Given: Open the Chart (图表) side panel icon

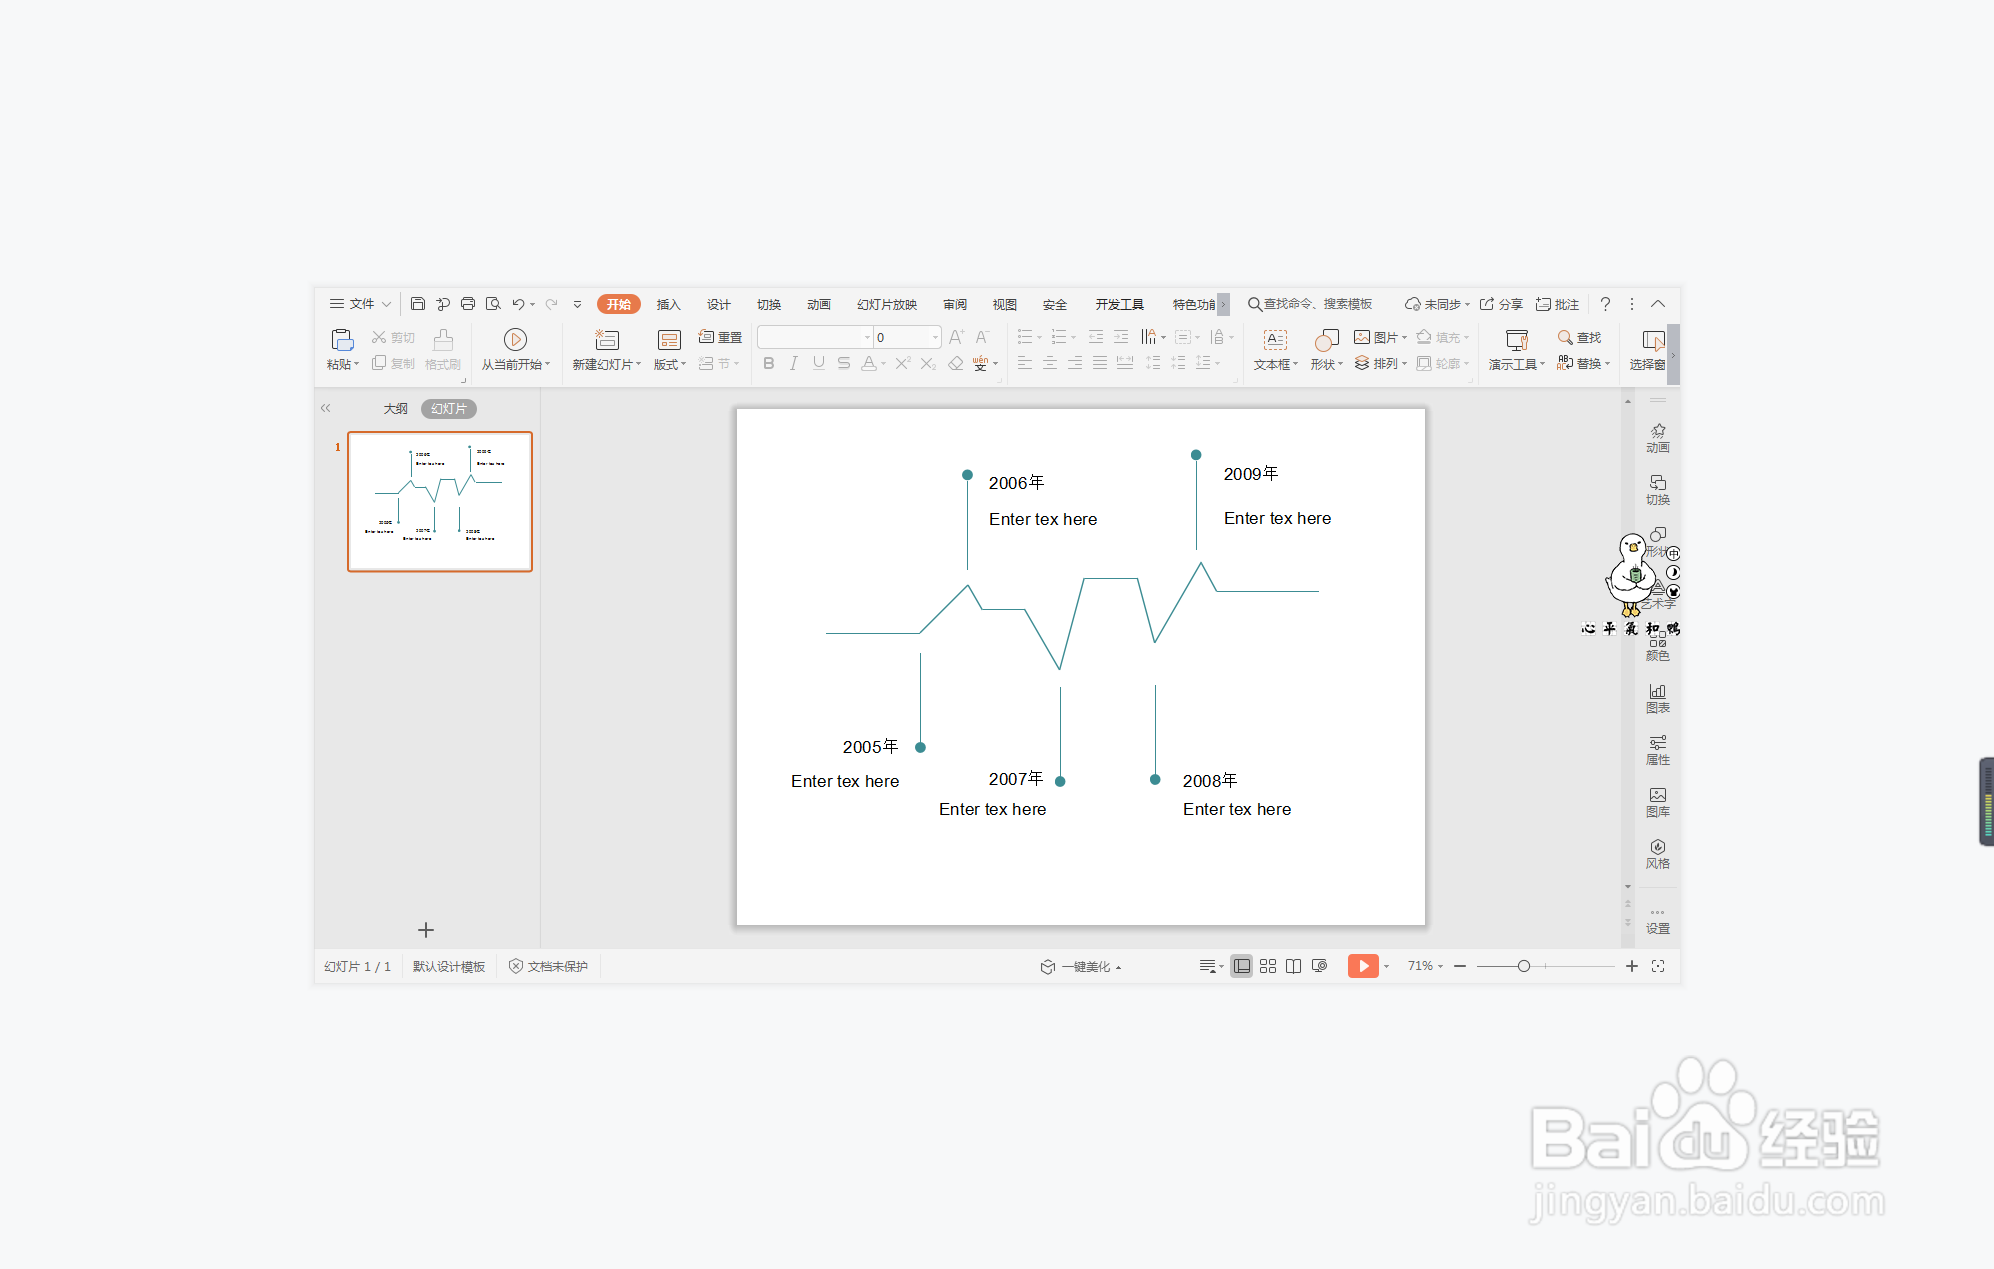Looking at the screenshot, I should pyautogui.click(x=1657, y=697).
